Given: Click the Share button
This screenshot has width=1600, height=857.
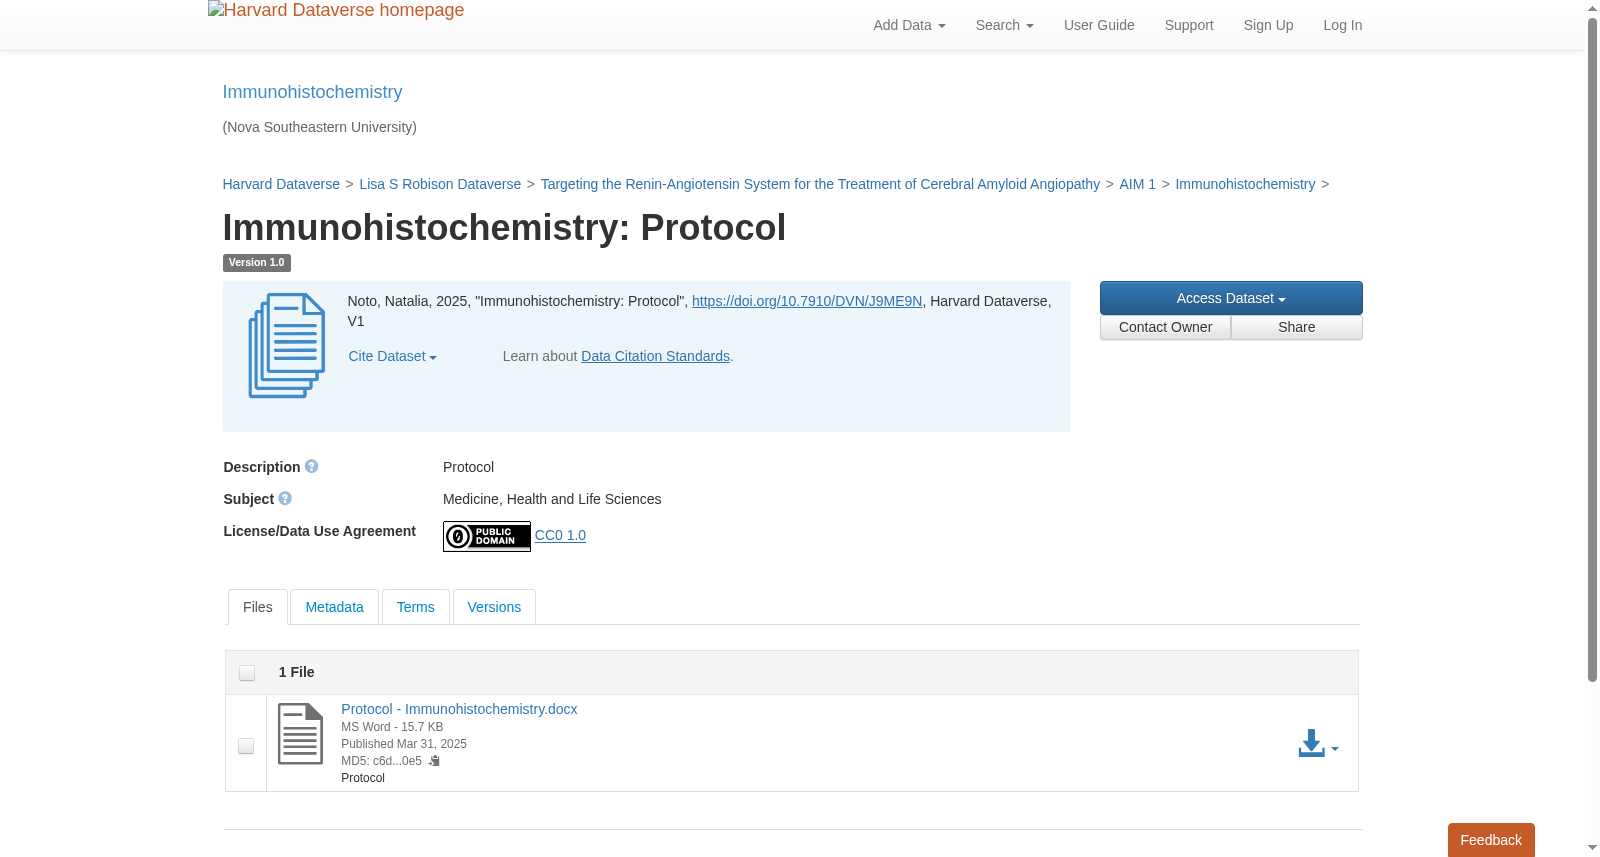Looking at the screenshot, I should (x=1297, y=327).
